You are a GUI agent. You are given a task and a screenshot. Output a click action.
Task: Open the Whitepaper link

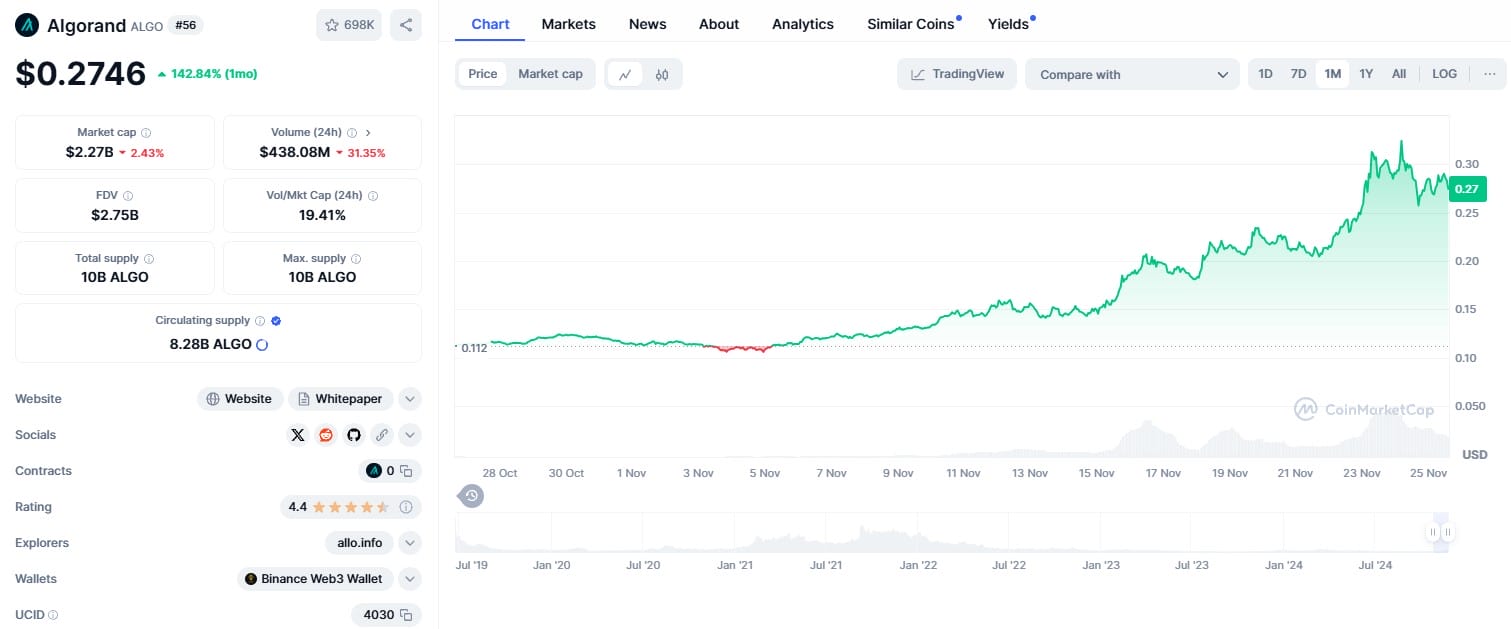[340, 399]
